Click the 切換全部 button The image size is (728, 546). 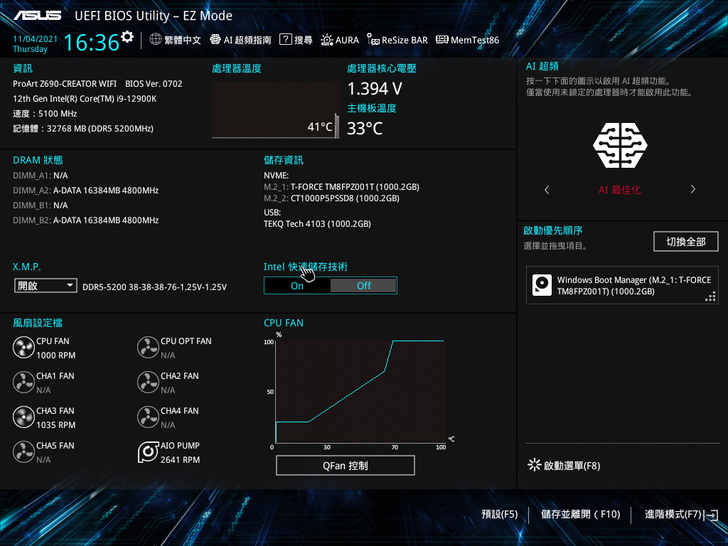(x=686, y=241)
